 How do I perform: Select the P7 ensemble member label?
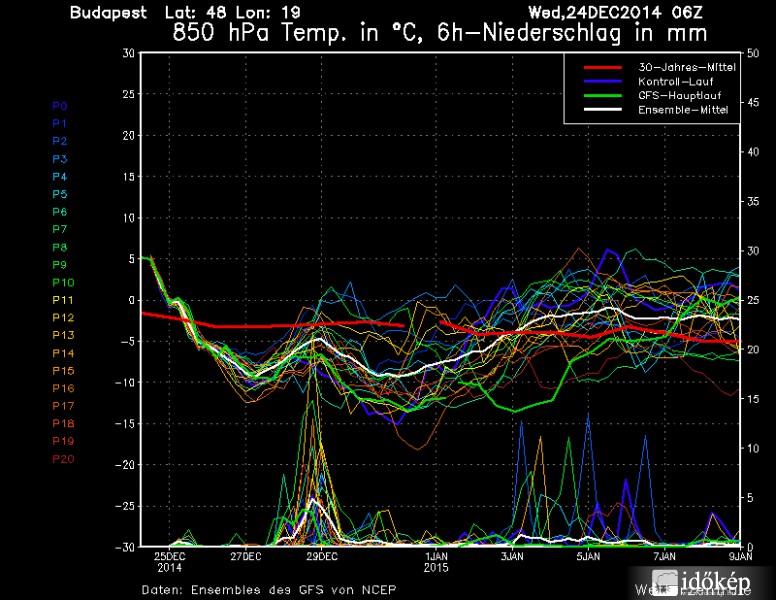pos(60,229)
